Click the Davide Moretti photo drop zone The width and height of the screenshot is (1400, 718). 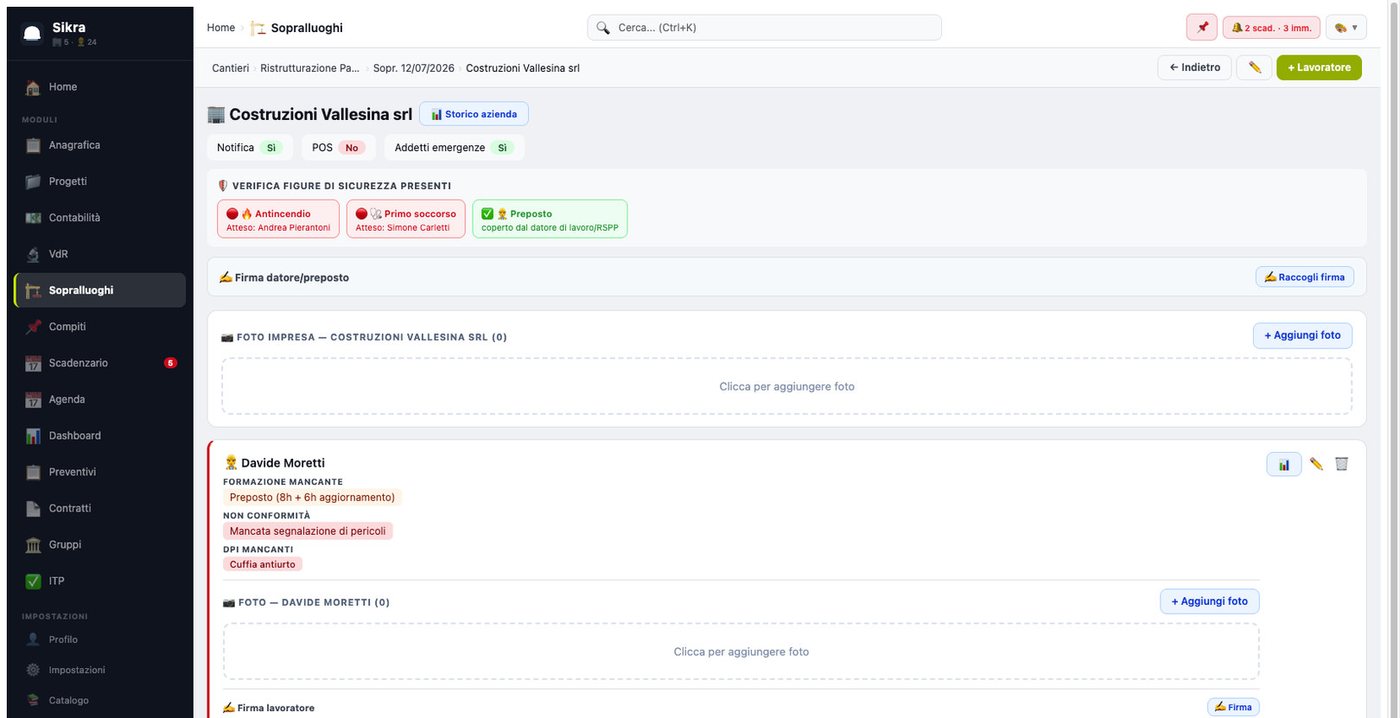[x=741, y=651]
